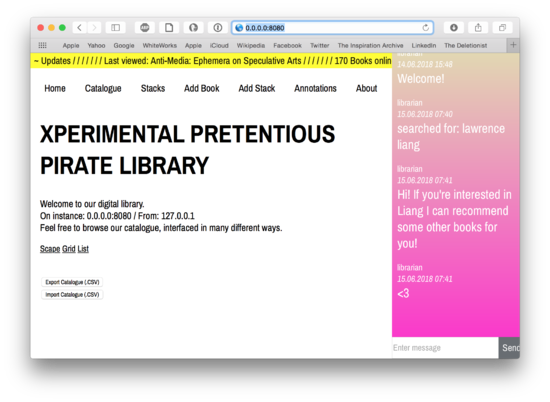550x402 pixels.
Task: Click the reload icon in address bar
Action: (425, 28)
